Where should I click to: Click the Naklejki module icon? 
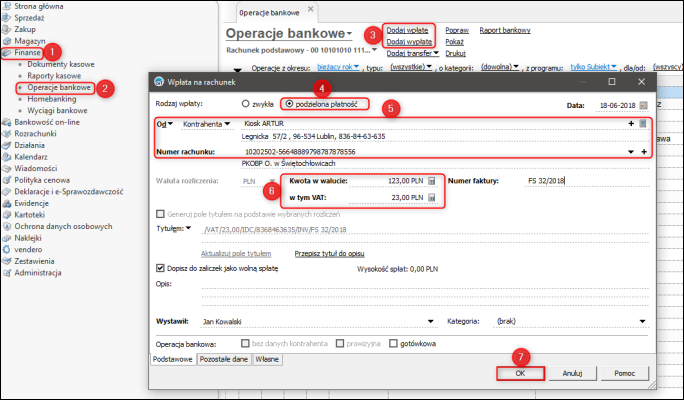pos(7,238)
